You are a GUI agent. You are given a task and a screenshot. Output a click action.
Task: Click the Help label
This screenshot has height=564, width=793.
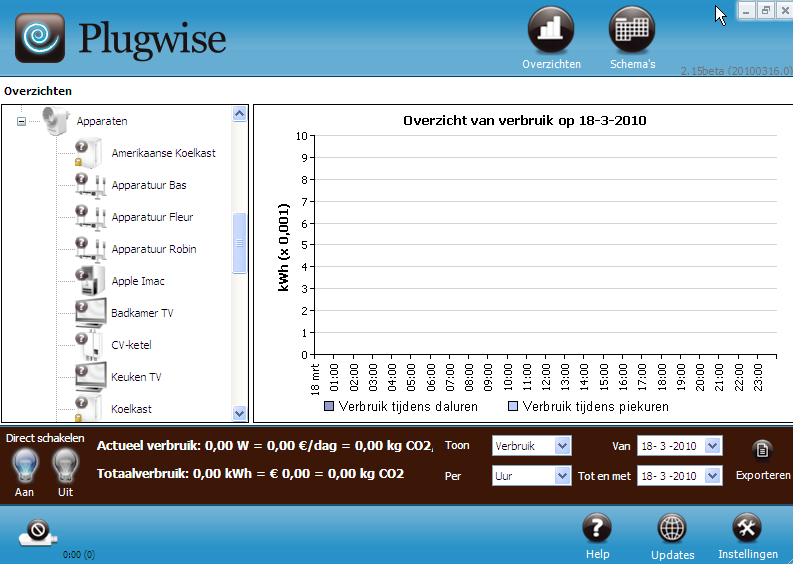tap(597, 554)
